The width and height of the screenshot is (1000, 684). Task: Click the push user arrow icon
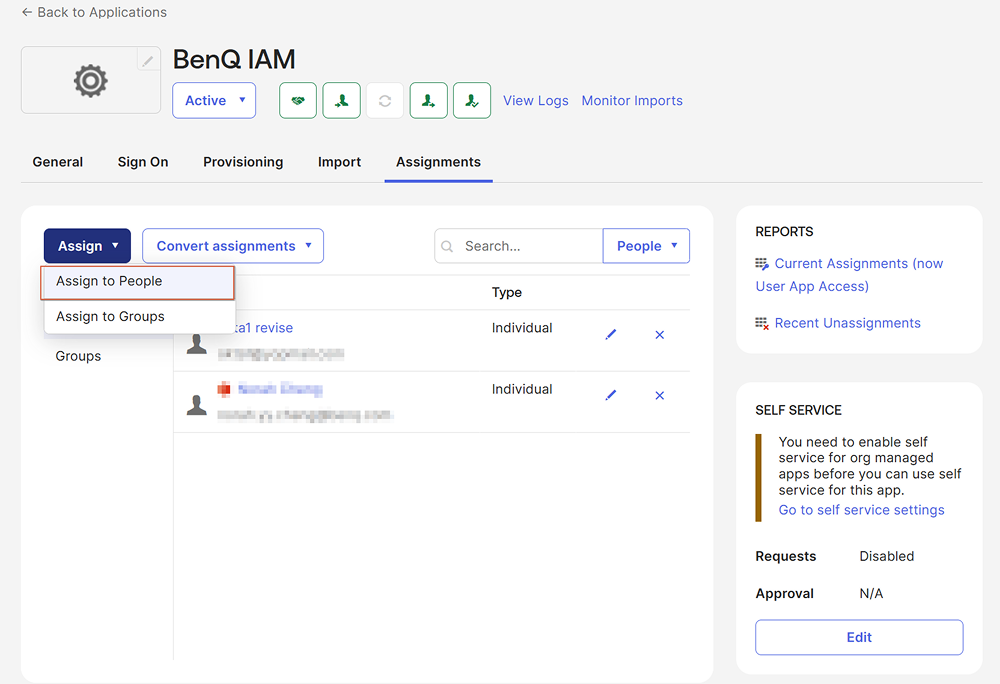[429, 101]
